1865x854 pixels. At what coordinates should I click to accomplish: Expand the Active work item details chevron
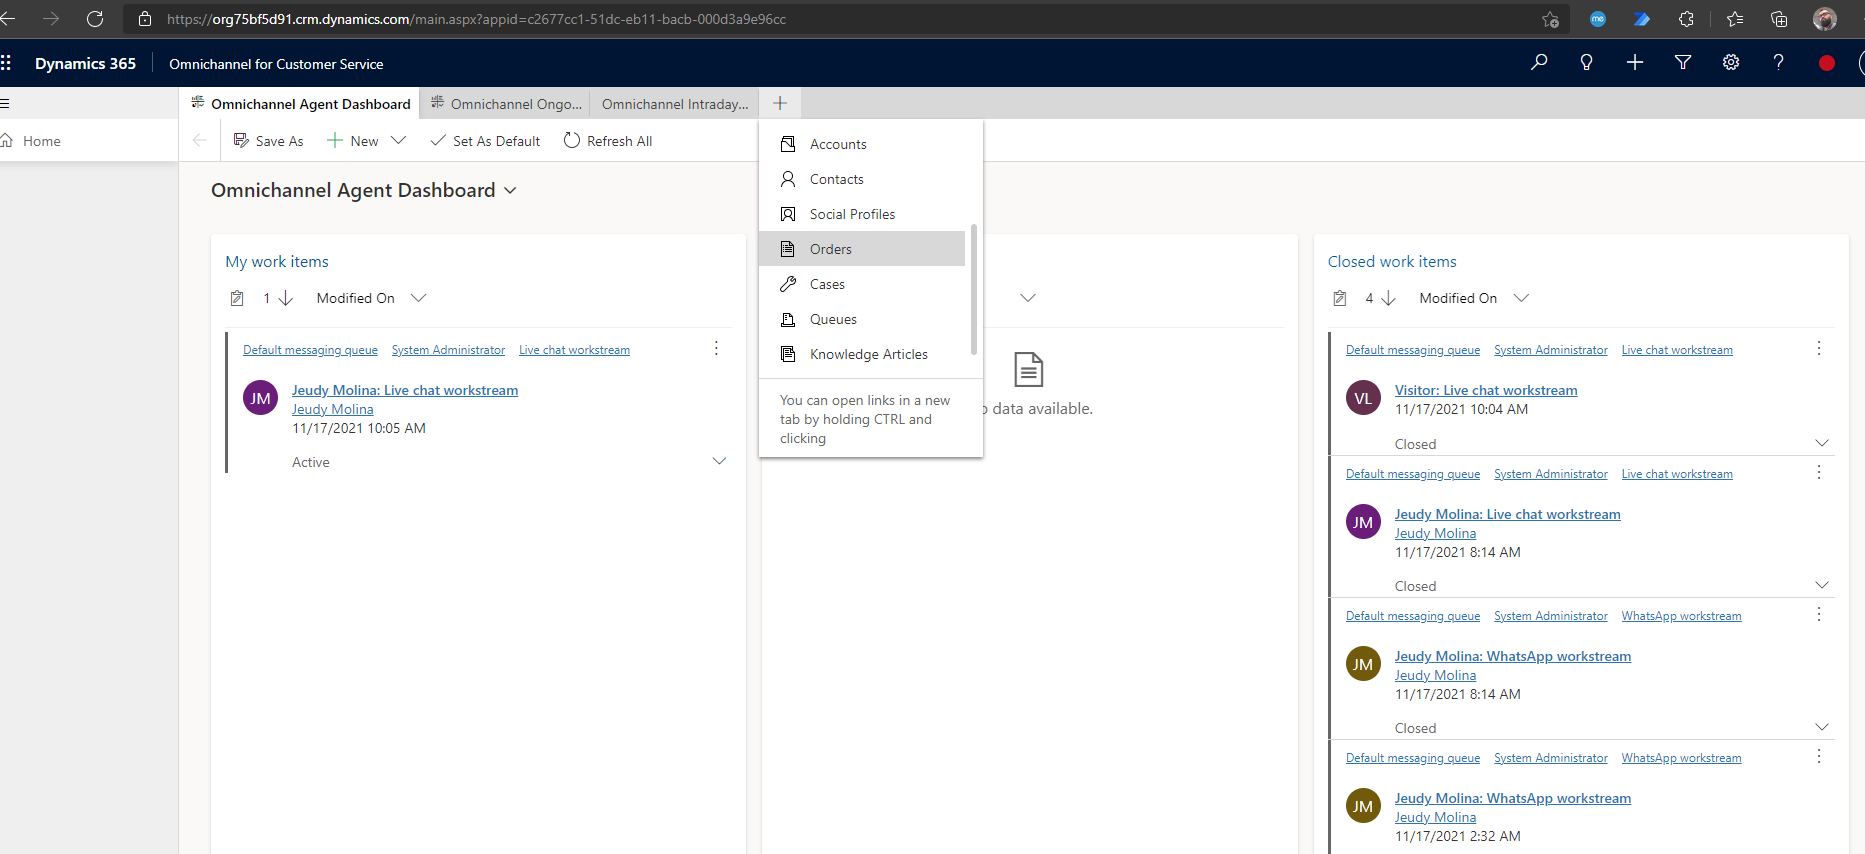point(719,461)
